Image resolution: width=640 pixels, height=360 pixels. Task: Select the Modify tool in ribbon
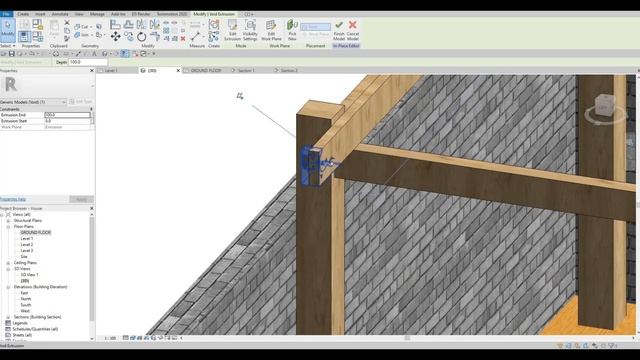8,29
